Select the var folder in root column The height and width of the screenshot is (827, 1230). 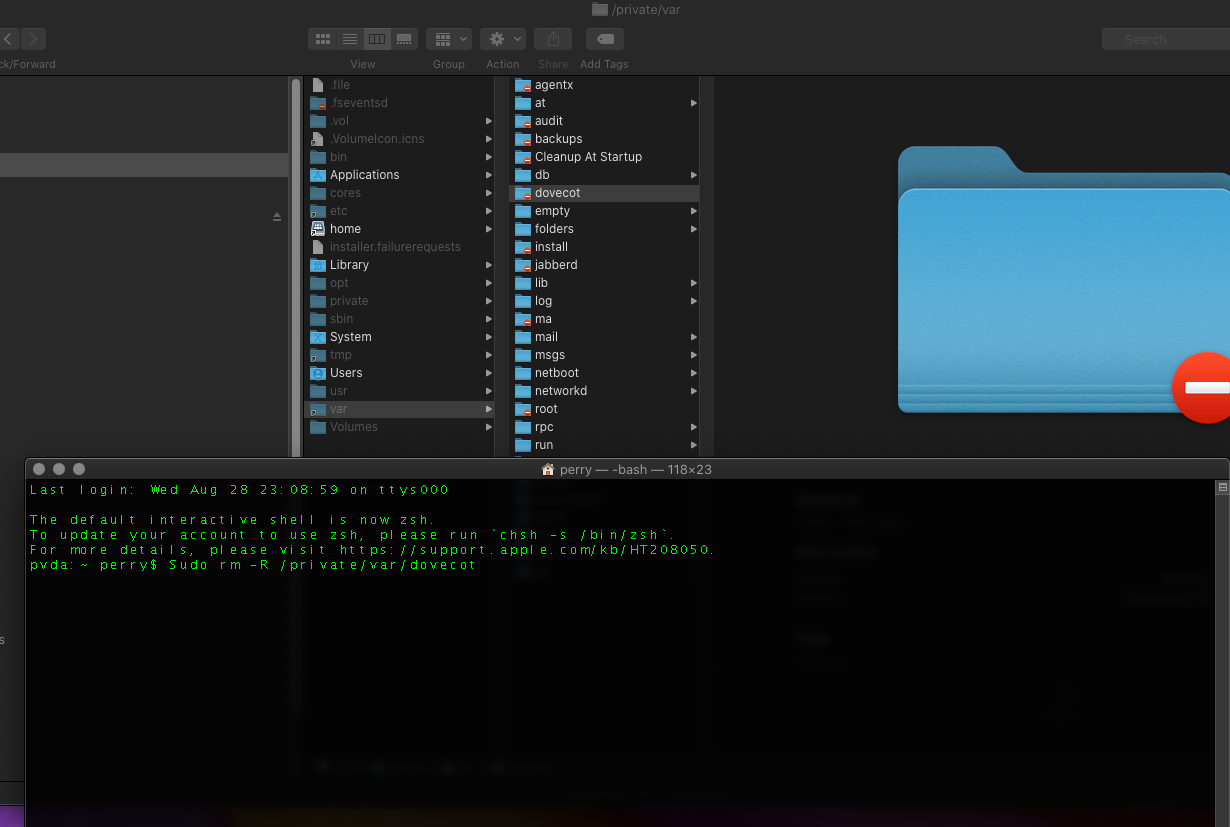click(x=400, y=409)
